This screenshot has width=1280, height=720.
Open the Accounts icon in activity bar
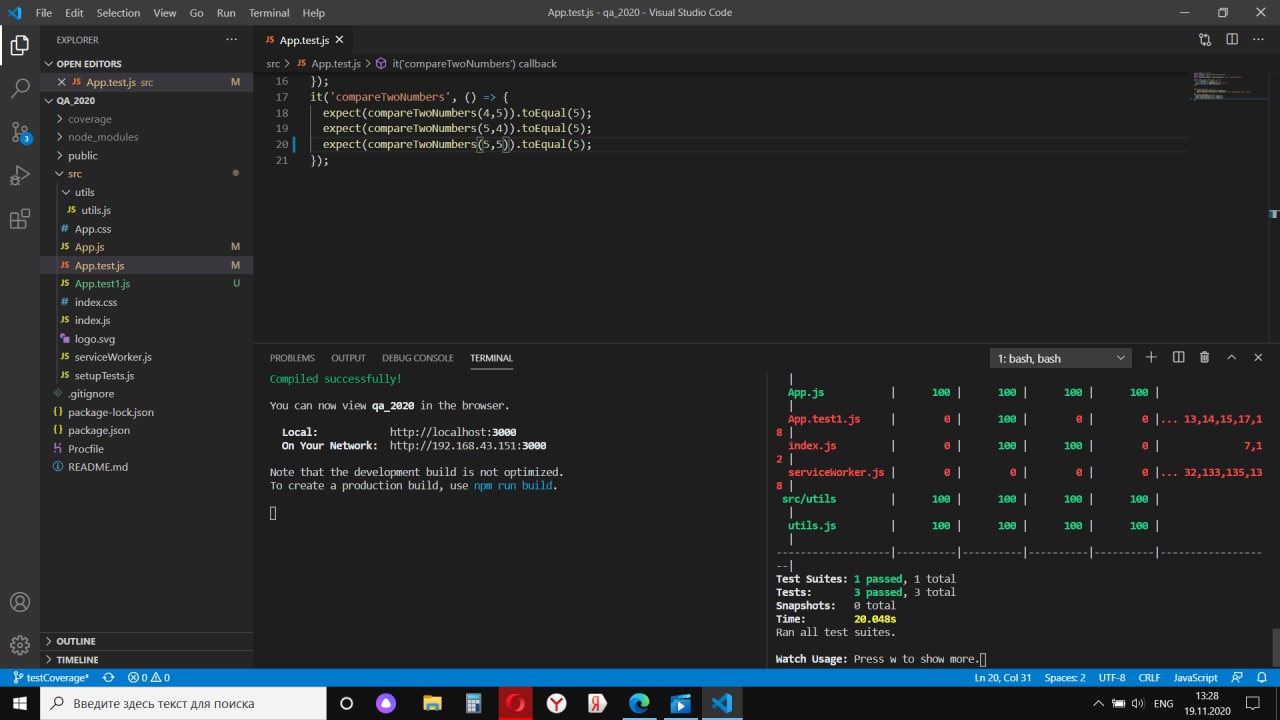[x=19, y=602]
